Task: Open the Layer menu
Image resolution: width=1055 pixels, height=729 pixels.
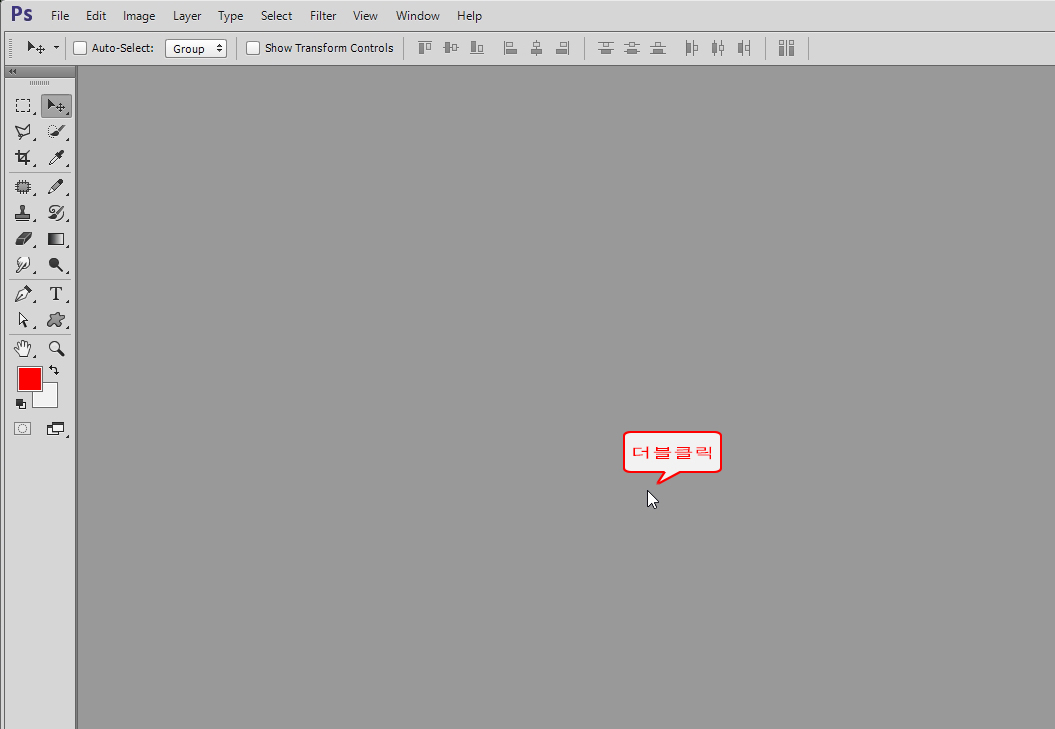Action: pyautogui.click(x=187, y=15)
